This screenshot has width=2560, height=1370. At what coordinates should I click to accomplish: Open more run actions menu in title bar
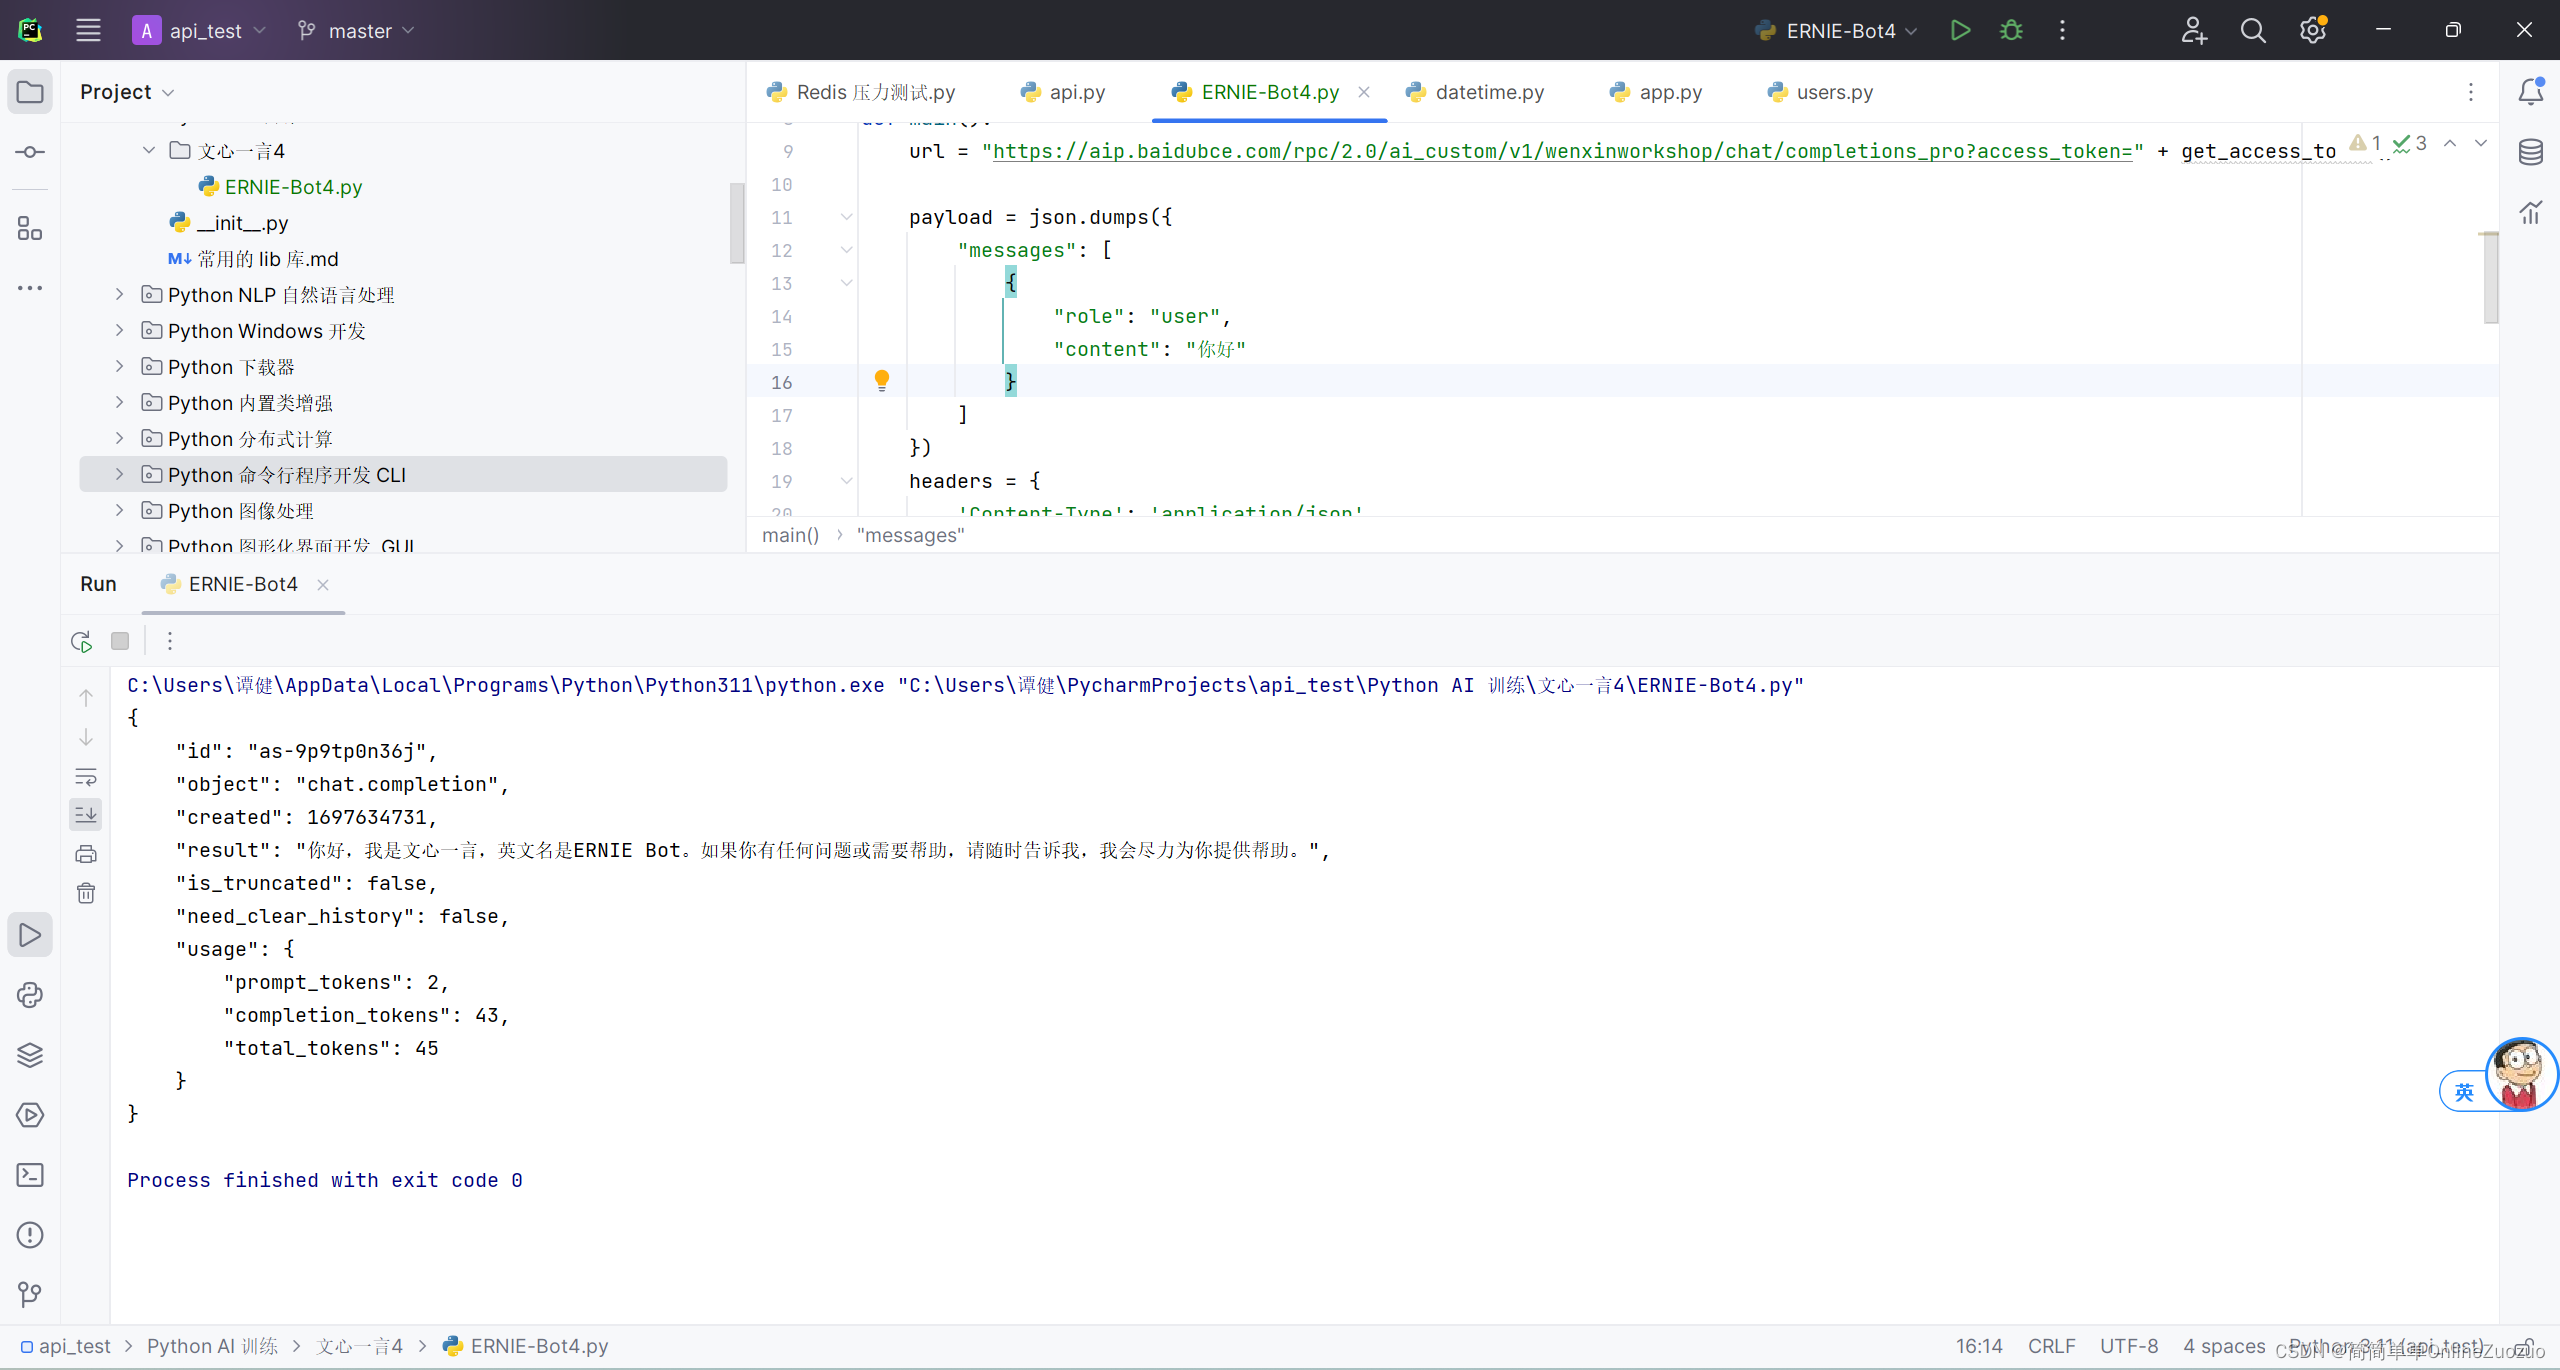pos(2062,30)
